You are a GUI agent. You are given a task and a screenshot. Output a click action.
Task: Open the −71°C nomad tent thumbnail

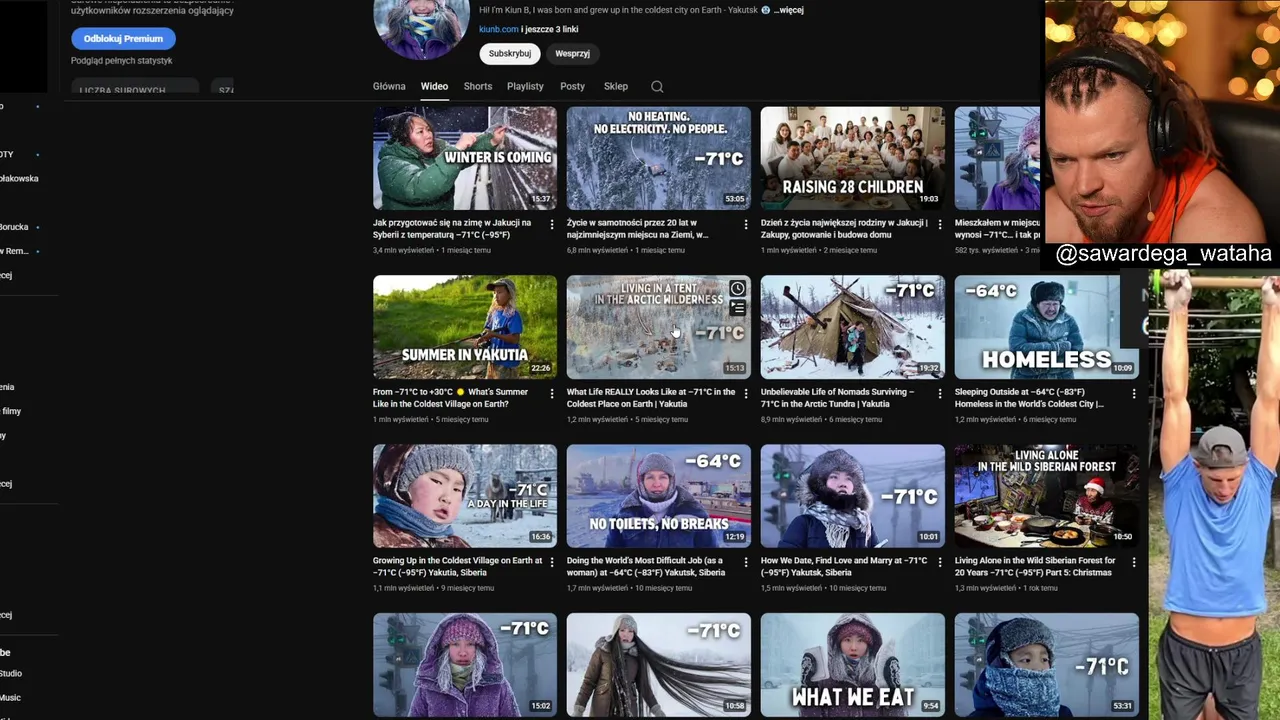click(x=853, y=327)
